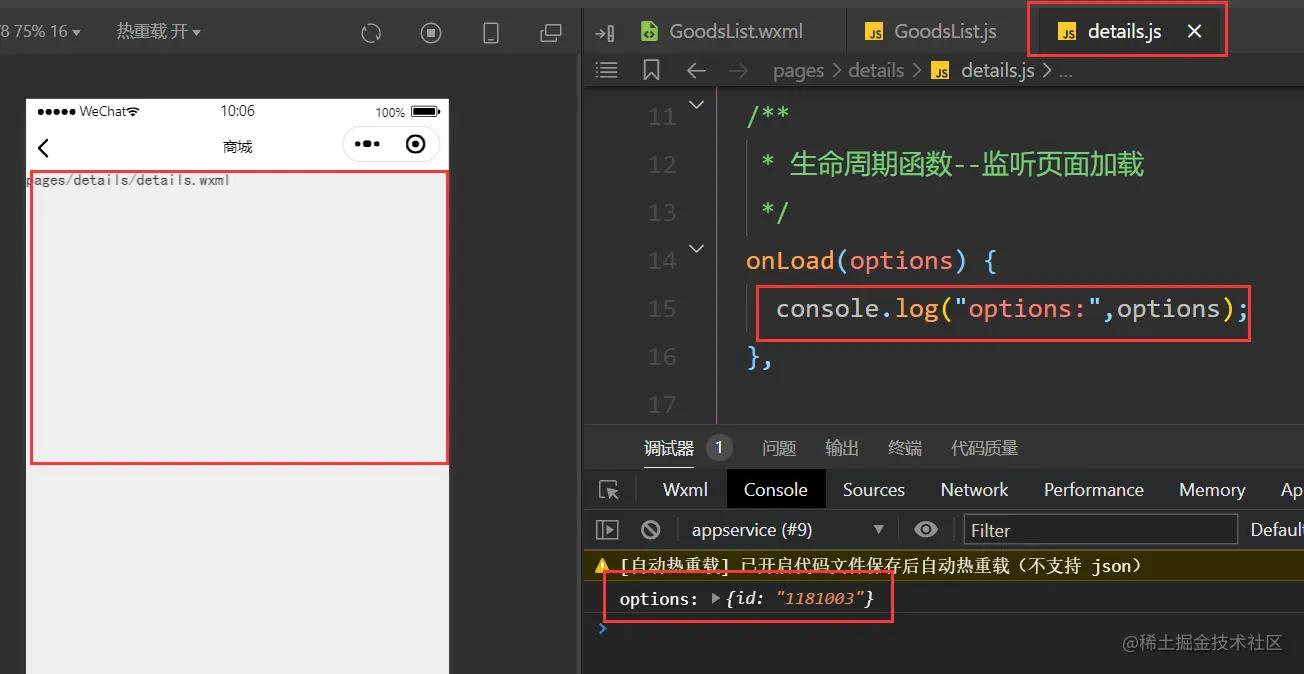Viewport: 1304px width, 674px height.
Task: Open the 代码质量 panel tab
Action: coord(984,448)
